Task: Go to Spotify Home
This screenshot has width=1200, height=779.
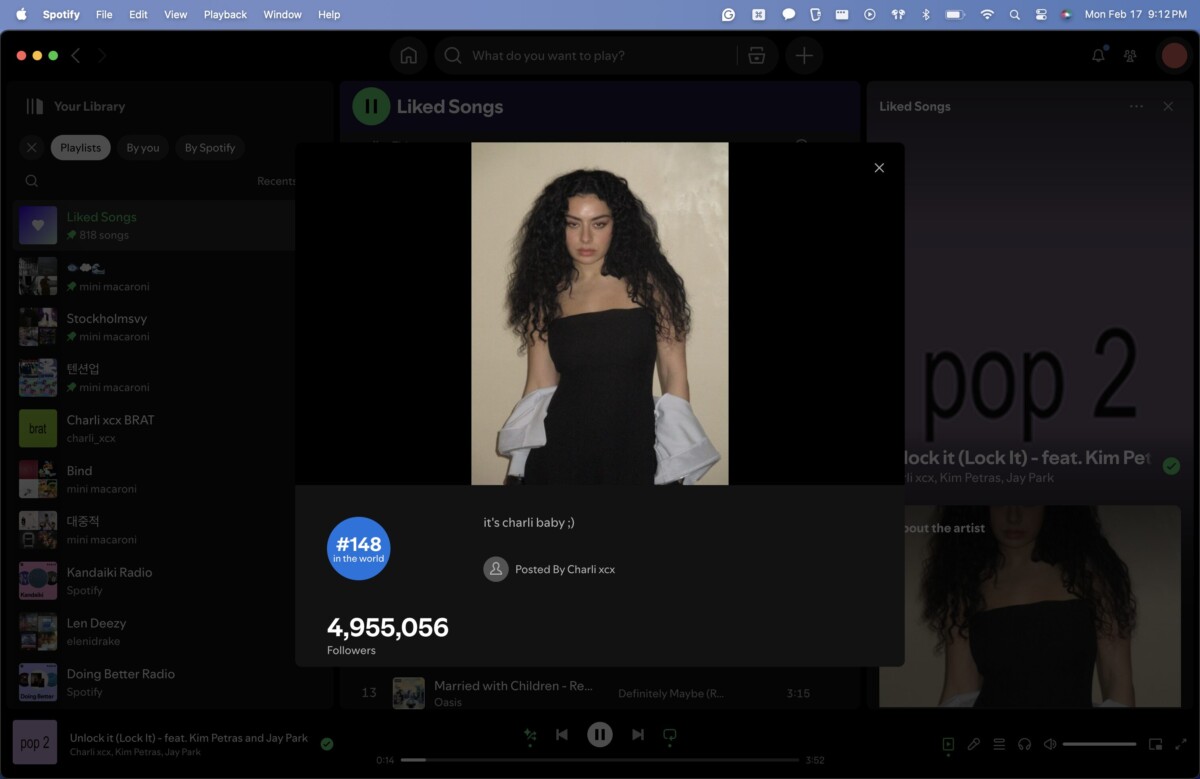Action: point(408,56)
